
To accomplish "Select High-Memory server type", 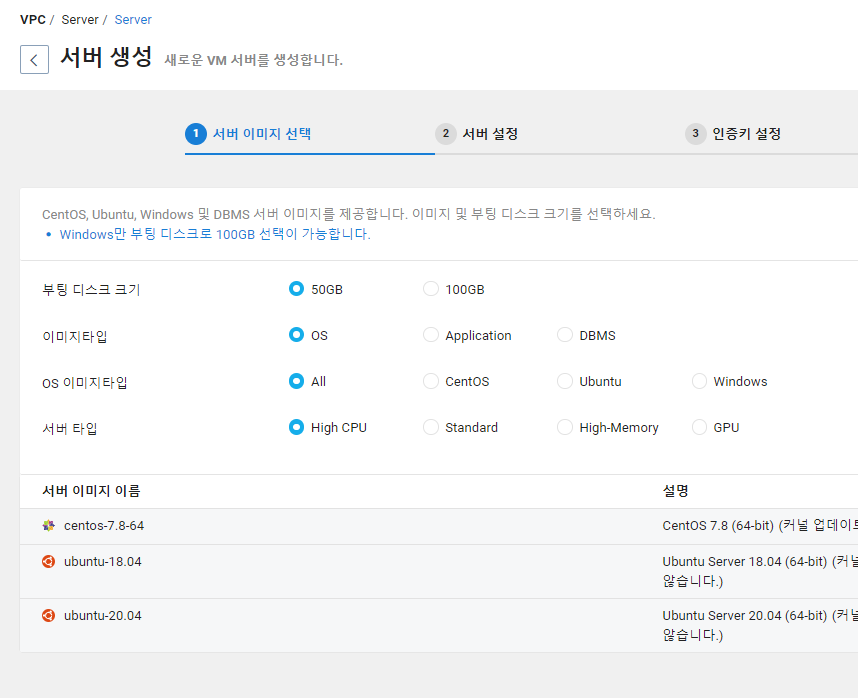I will coord(565,427).
